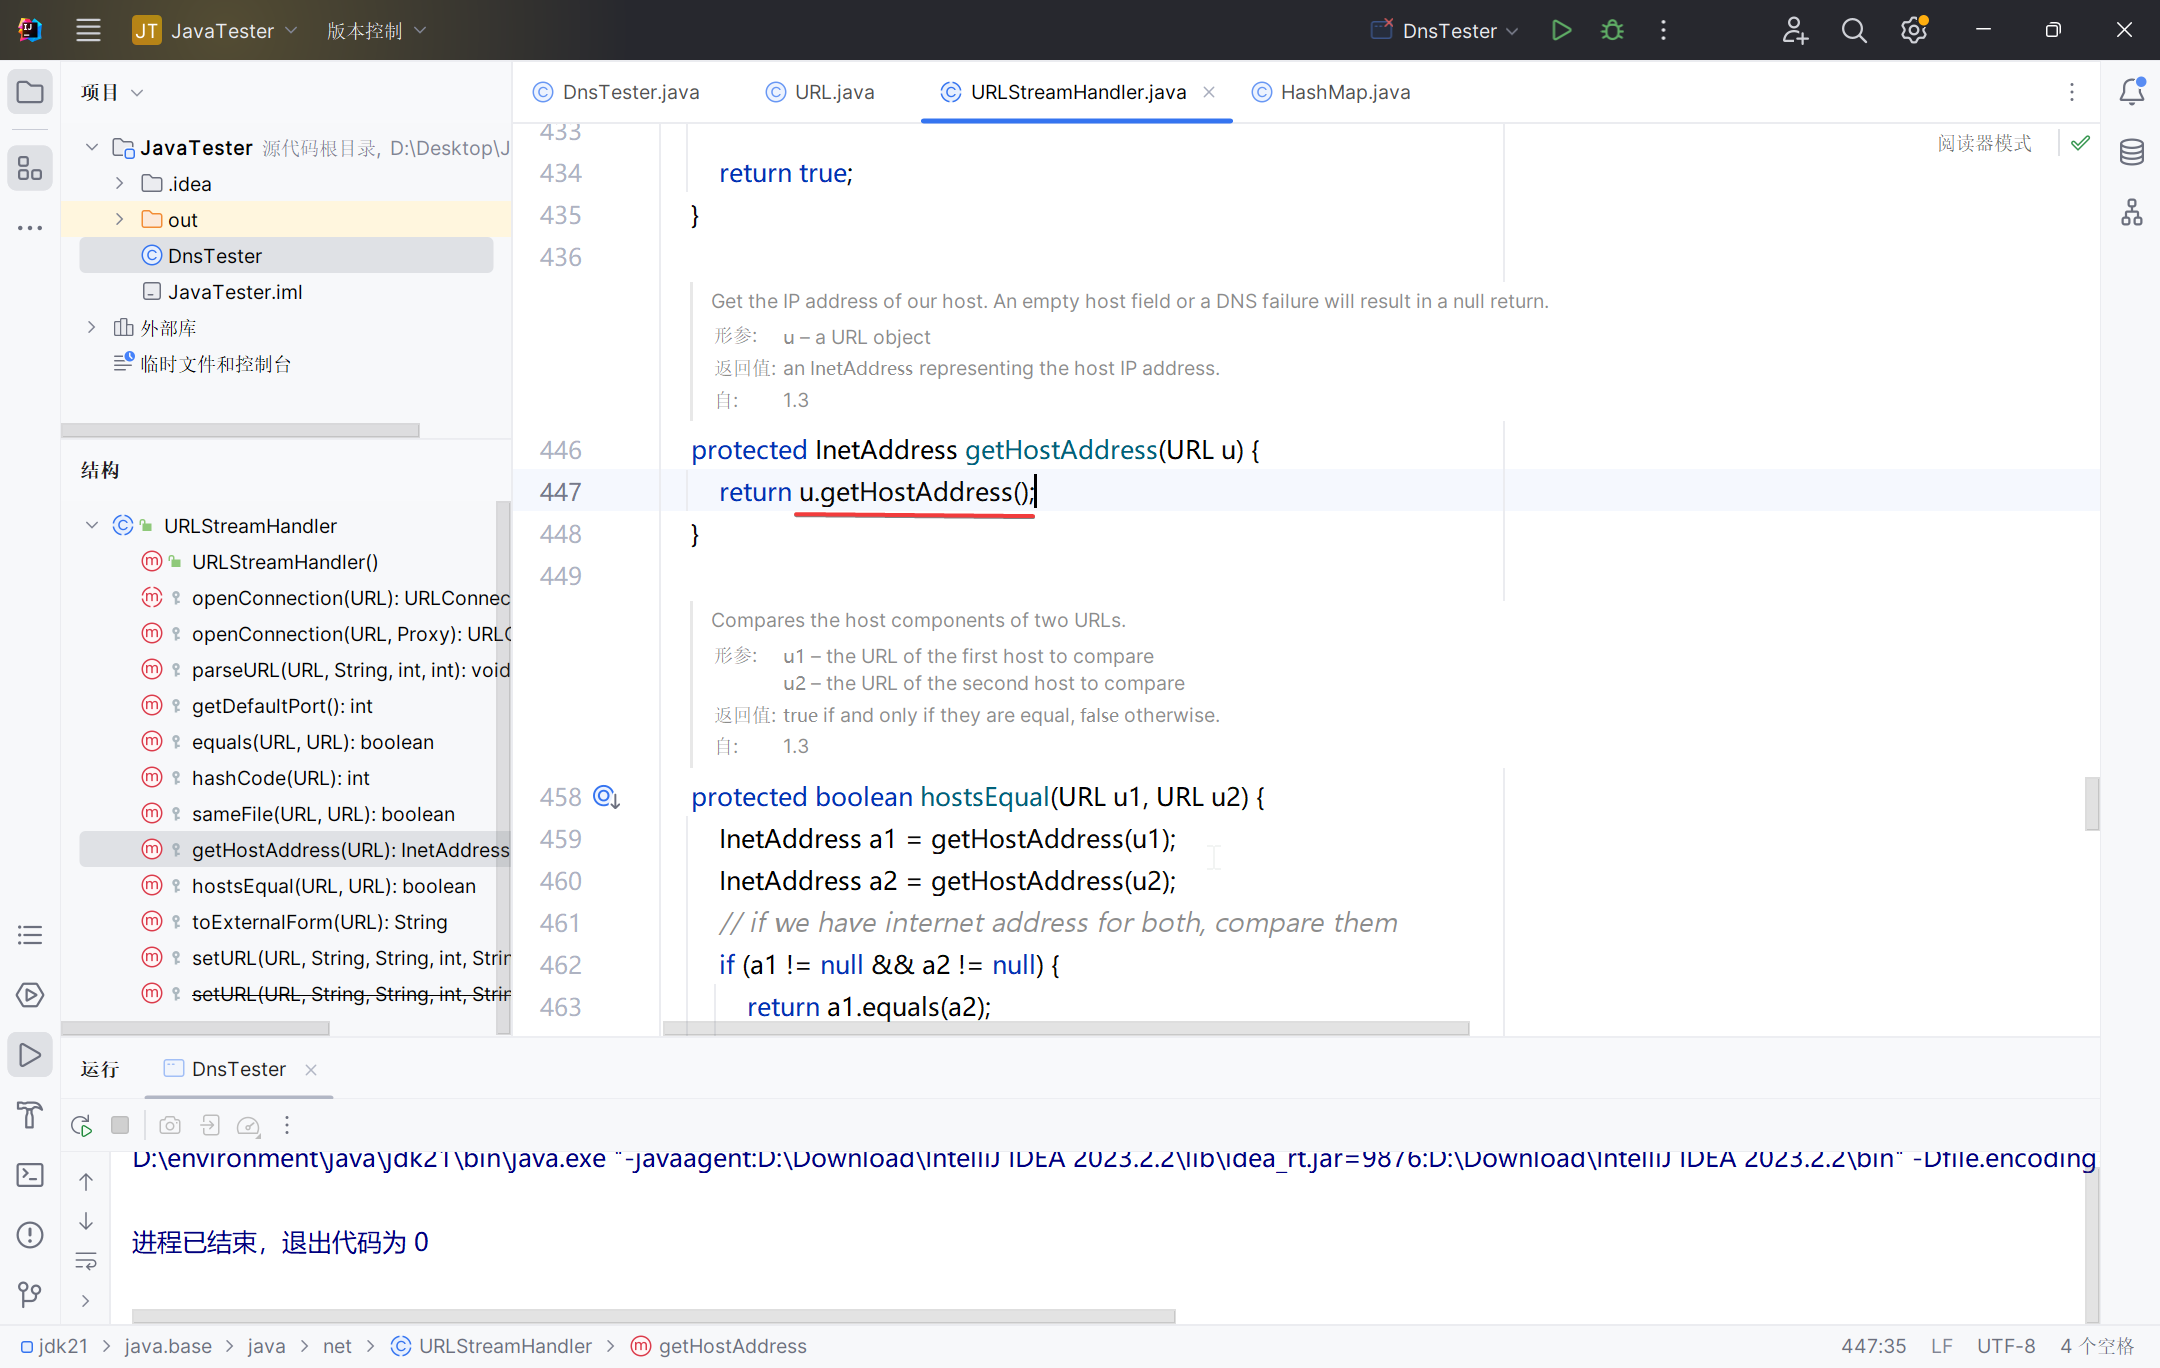Toggle soft-wrap in run console
The height and width of the screenshot is (1368, 2160).
click(86, 1261)
